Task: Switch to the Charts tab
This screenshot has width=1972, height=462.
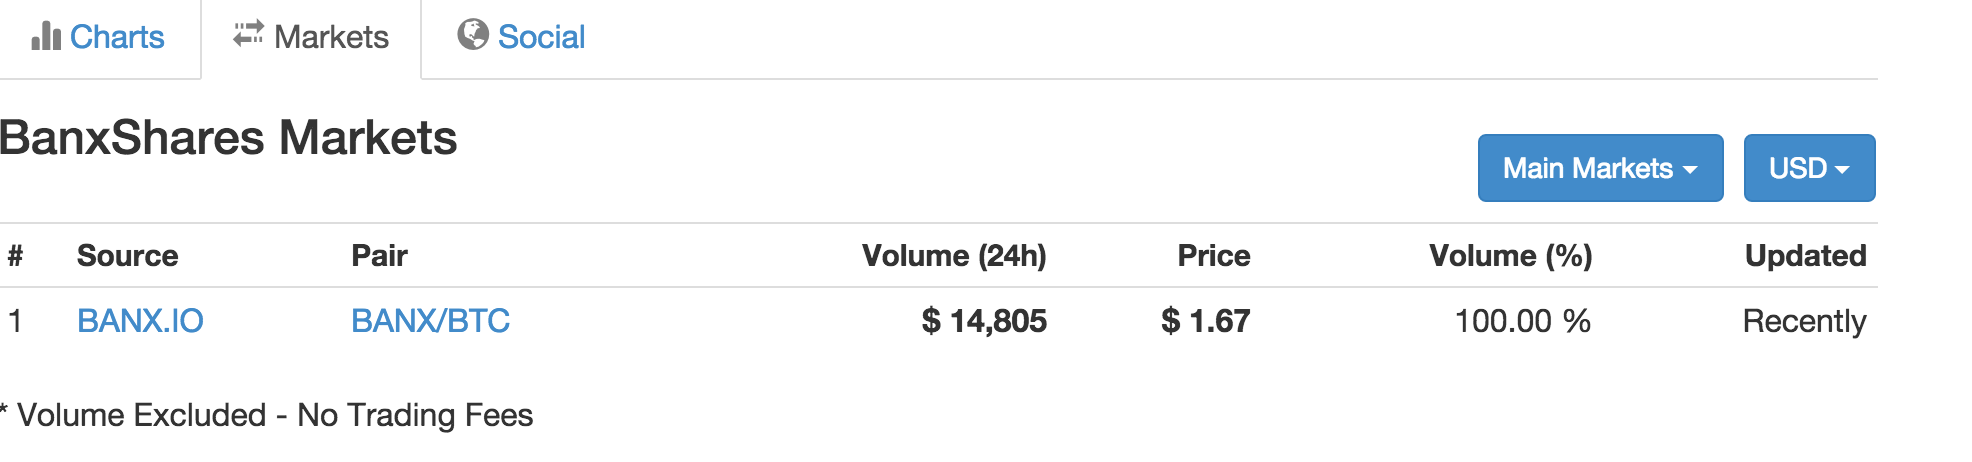Action: click(99, 37)
